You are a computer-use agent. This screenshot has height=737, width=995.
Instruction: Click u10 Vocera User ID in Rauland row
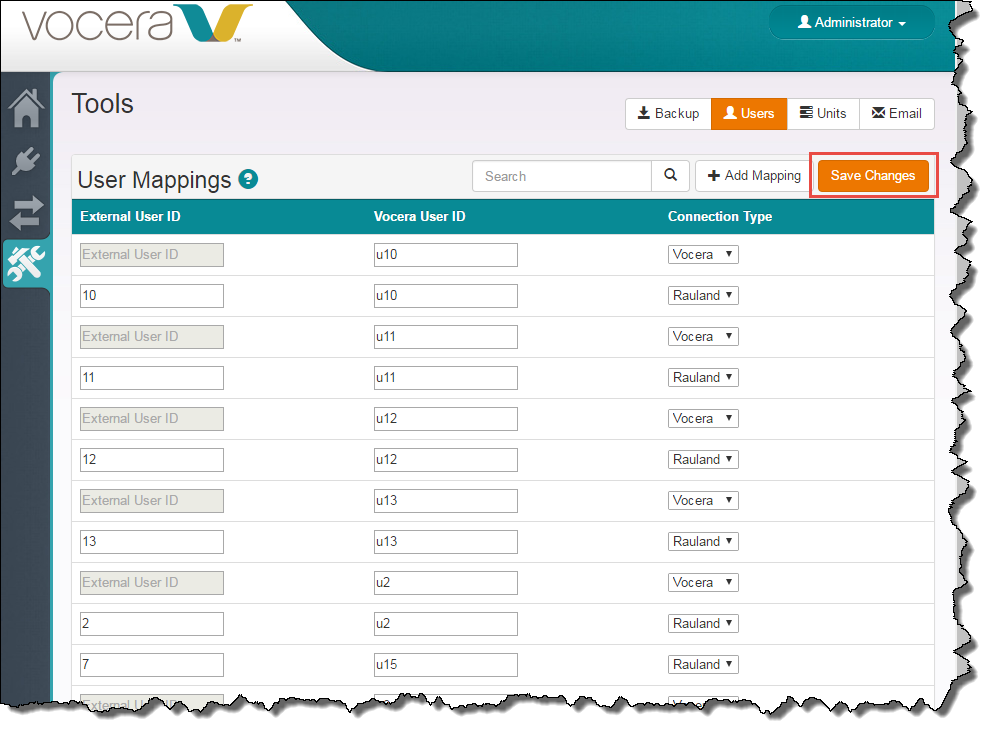(x=445, y=296)
